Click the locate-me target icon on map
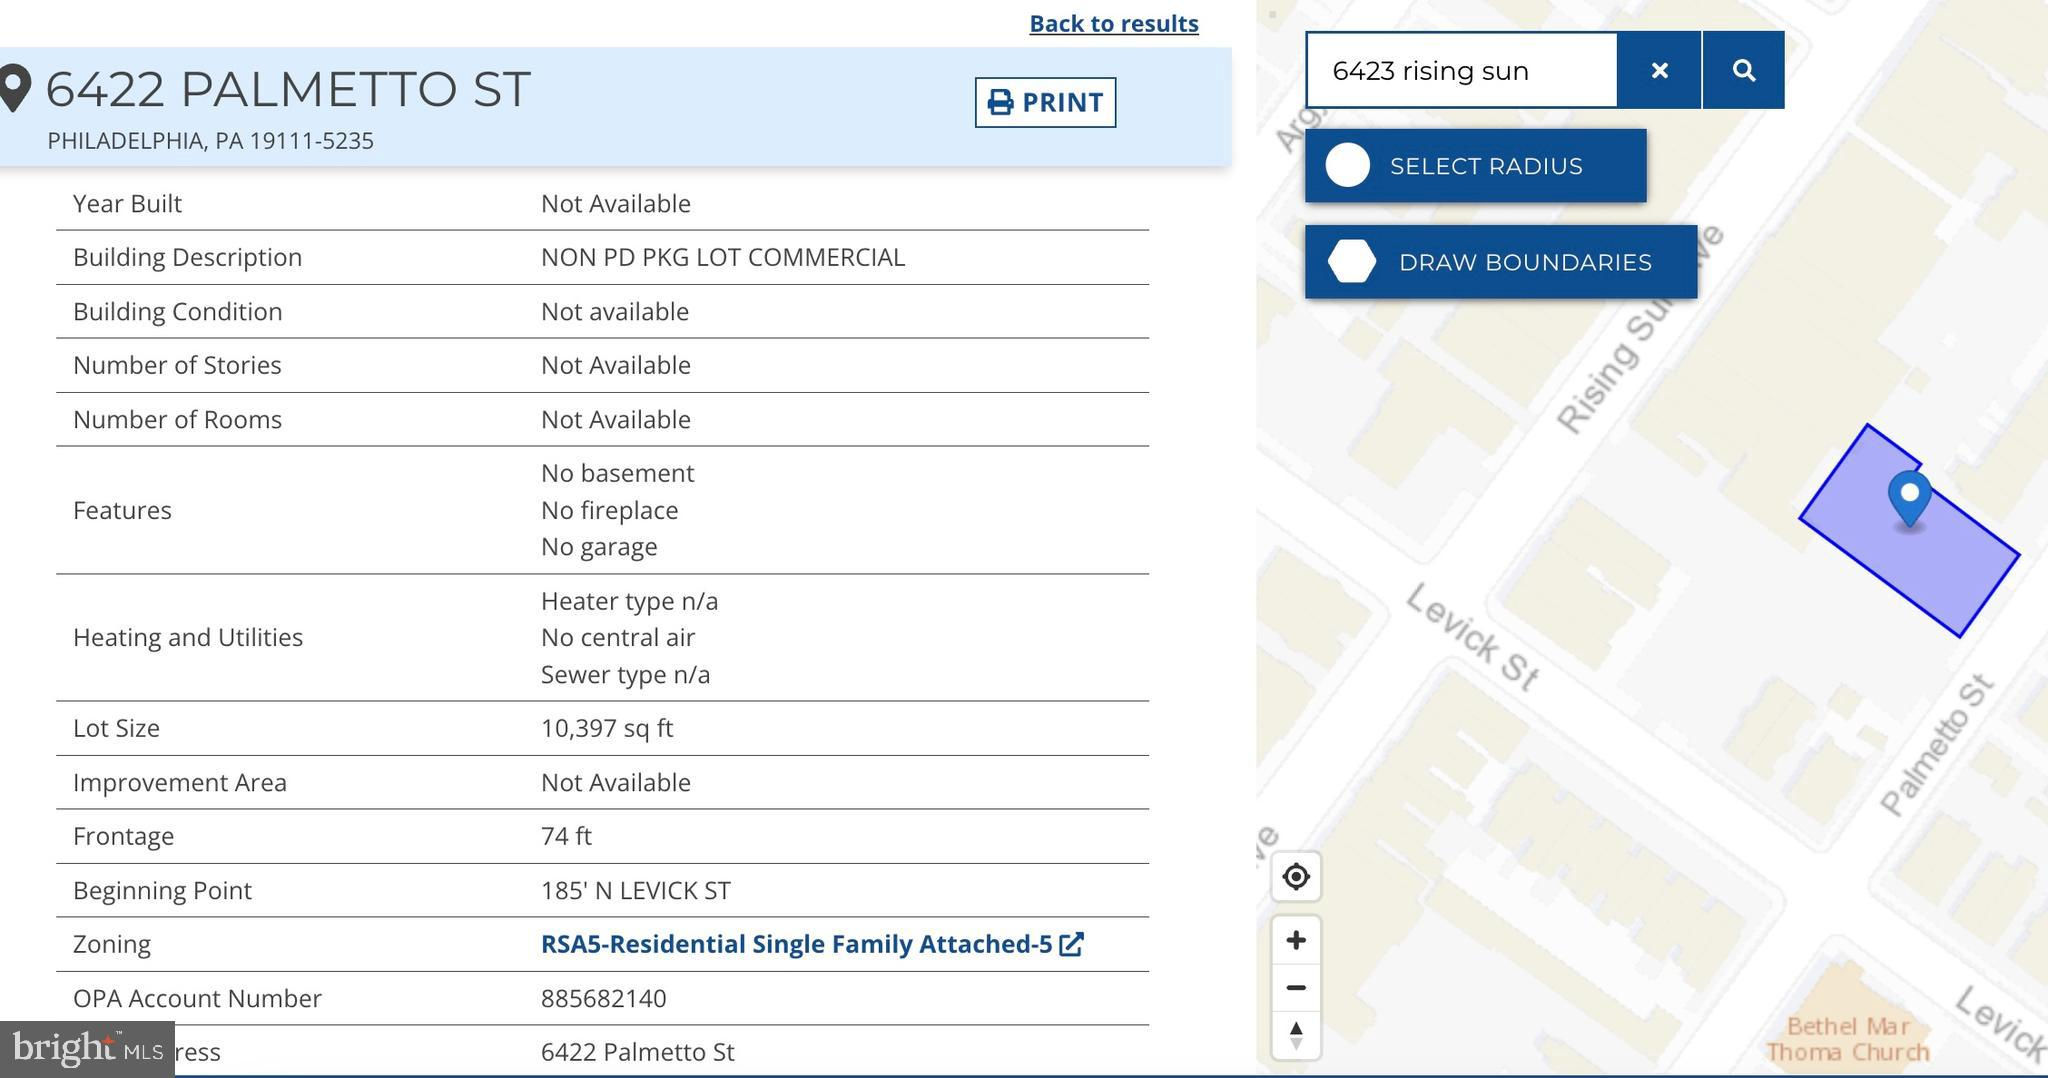 point(1296,877)
